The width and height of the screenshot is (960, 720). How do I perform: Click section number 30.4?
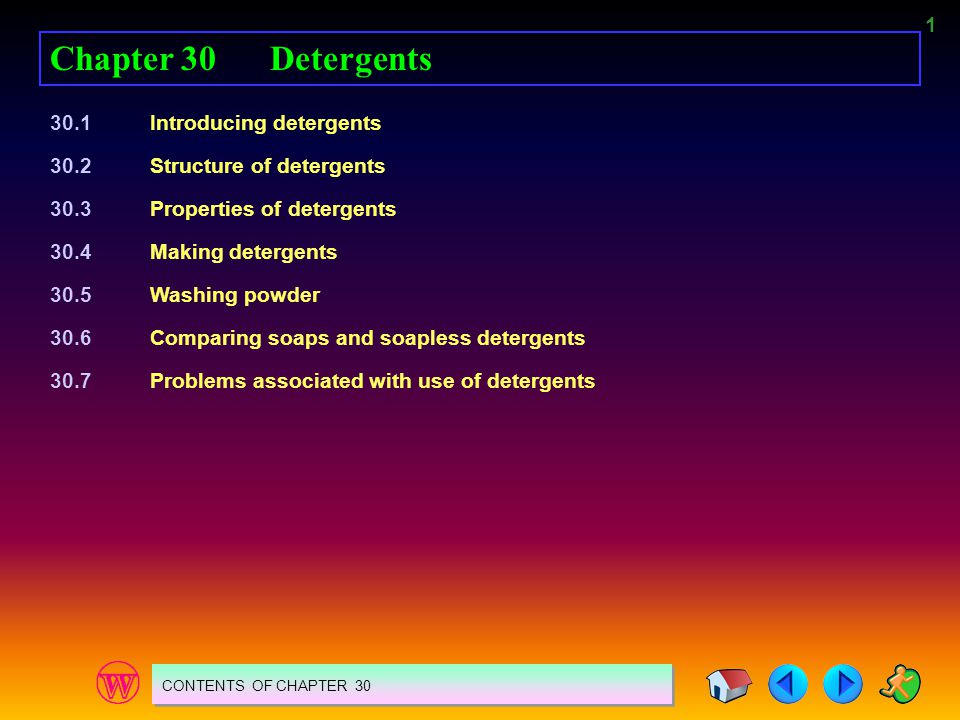point(70,252)
